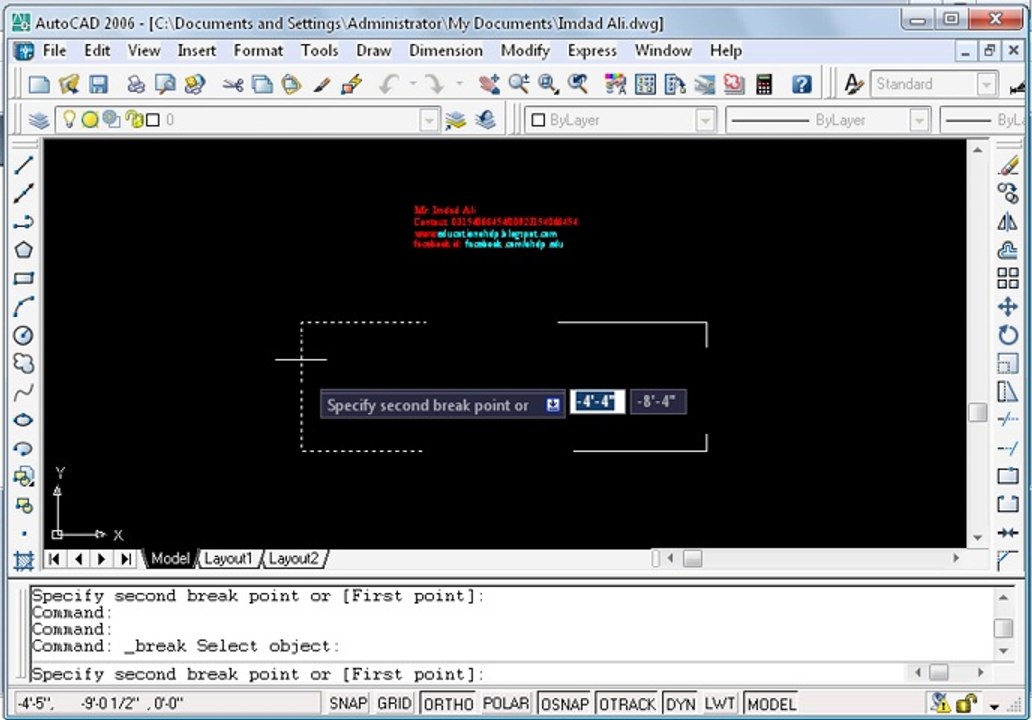The width and height of the screenshot is (1032, 720).
Task: Open the File menu
Action: 54,51
